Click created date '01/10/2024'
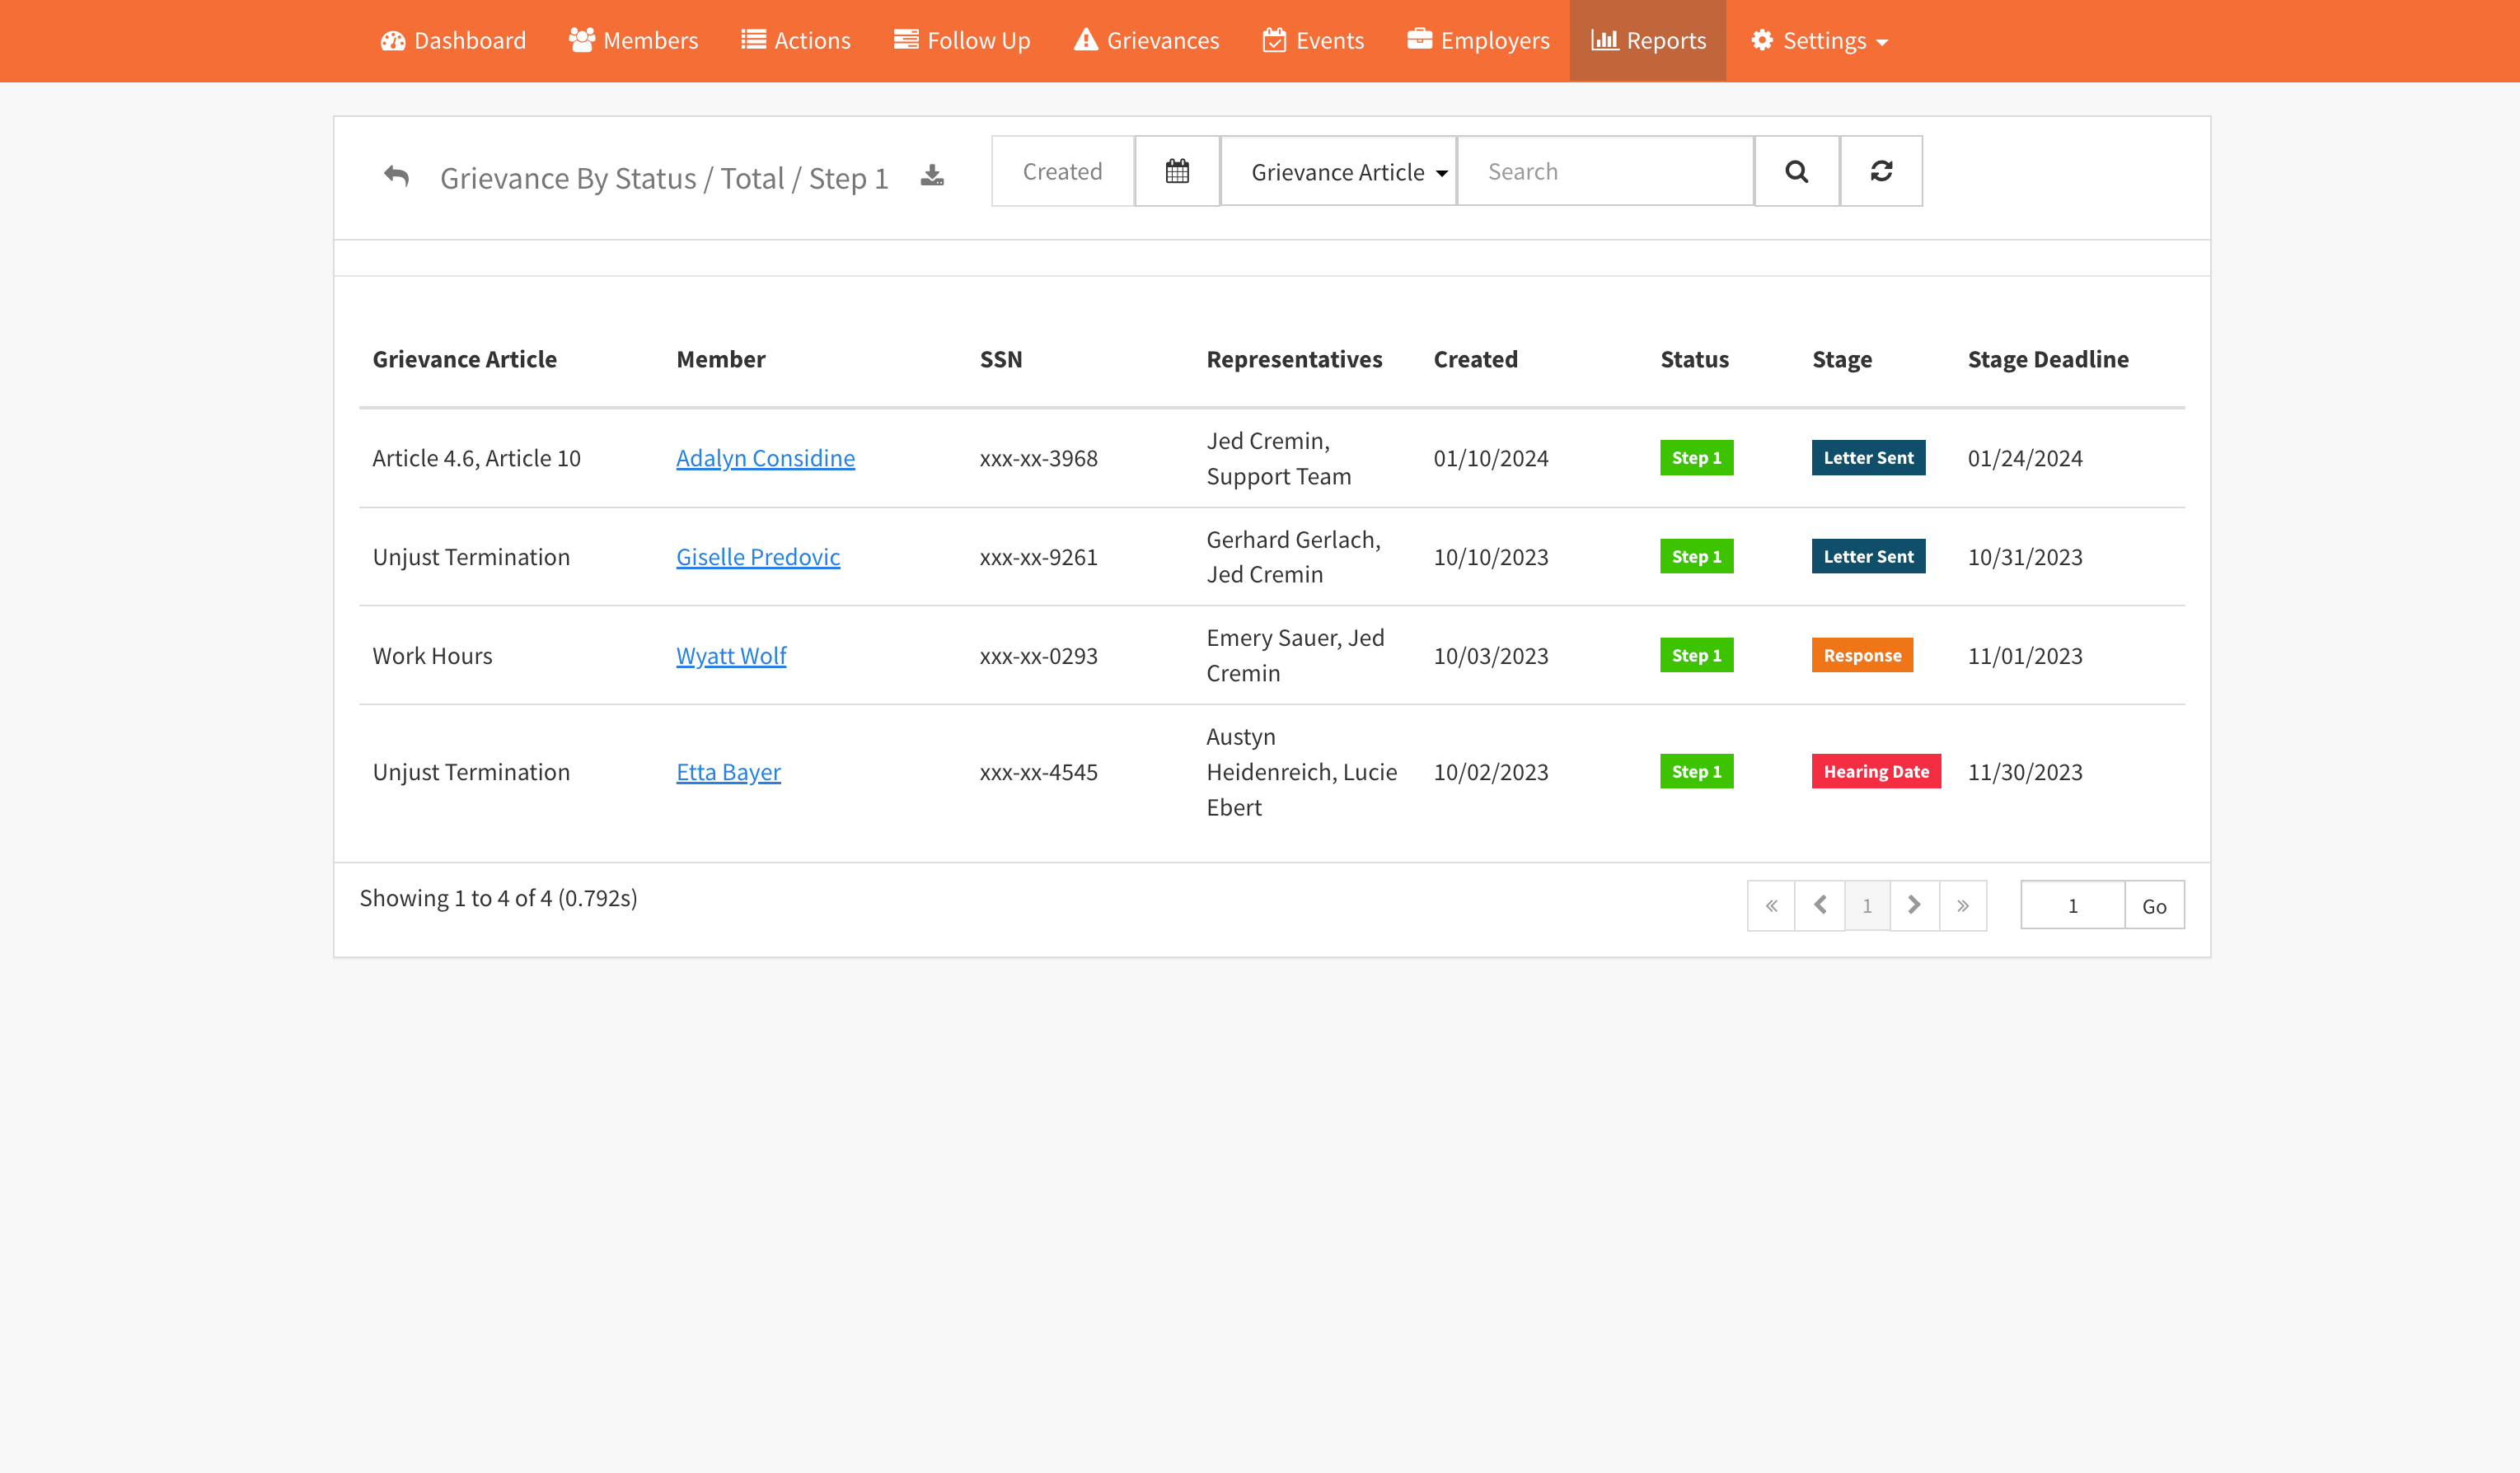Screen dimensions: 2520x1473 [x=1490, y=458]
